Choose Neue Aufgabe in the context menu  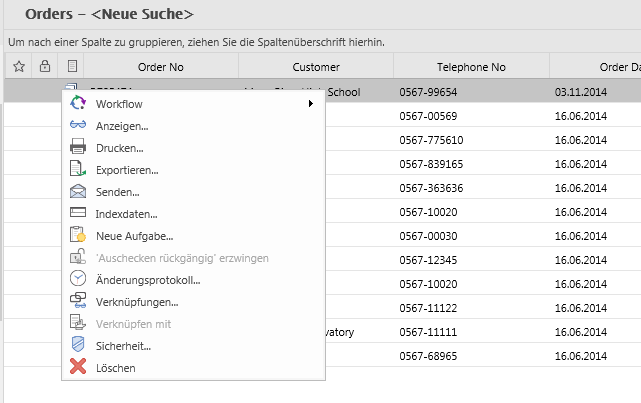(x=135, y=236)
